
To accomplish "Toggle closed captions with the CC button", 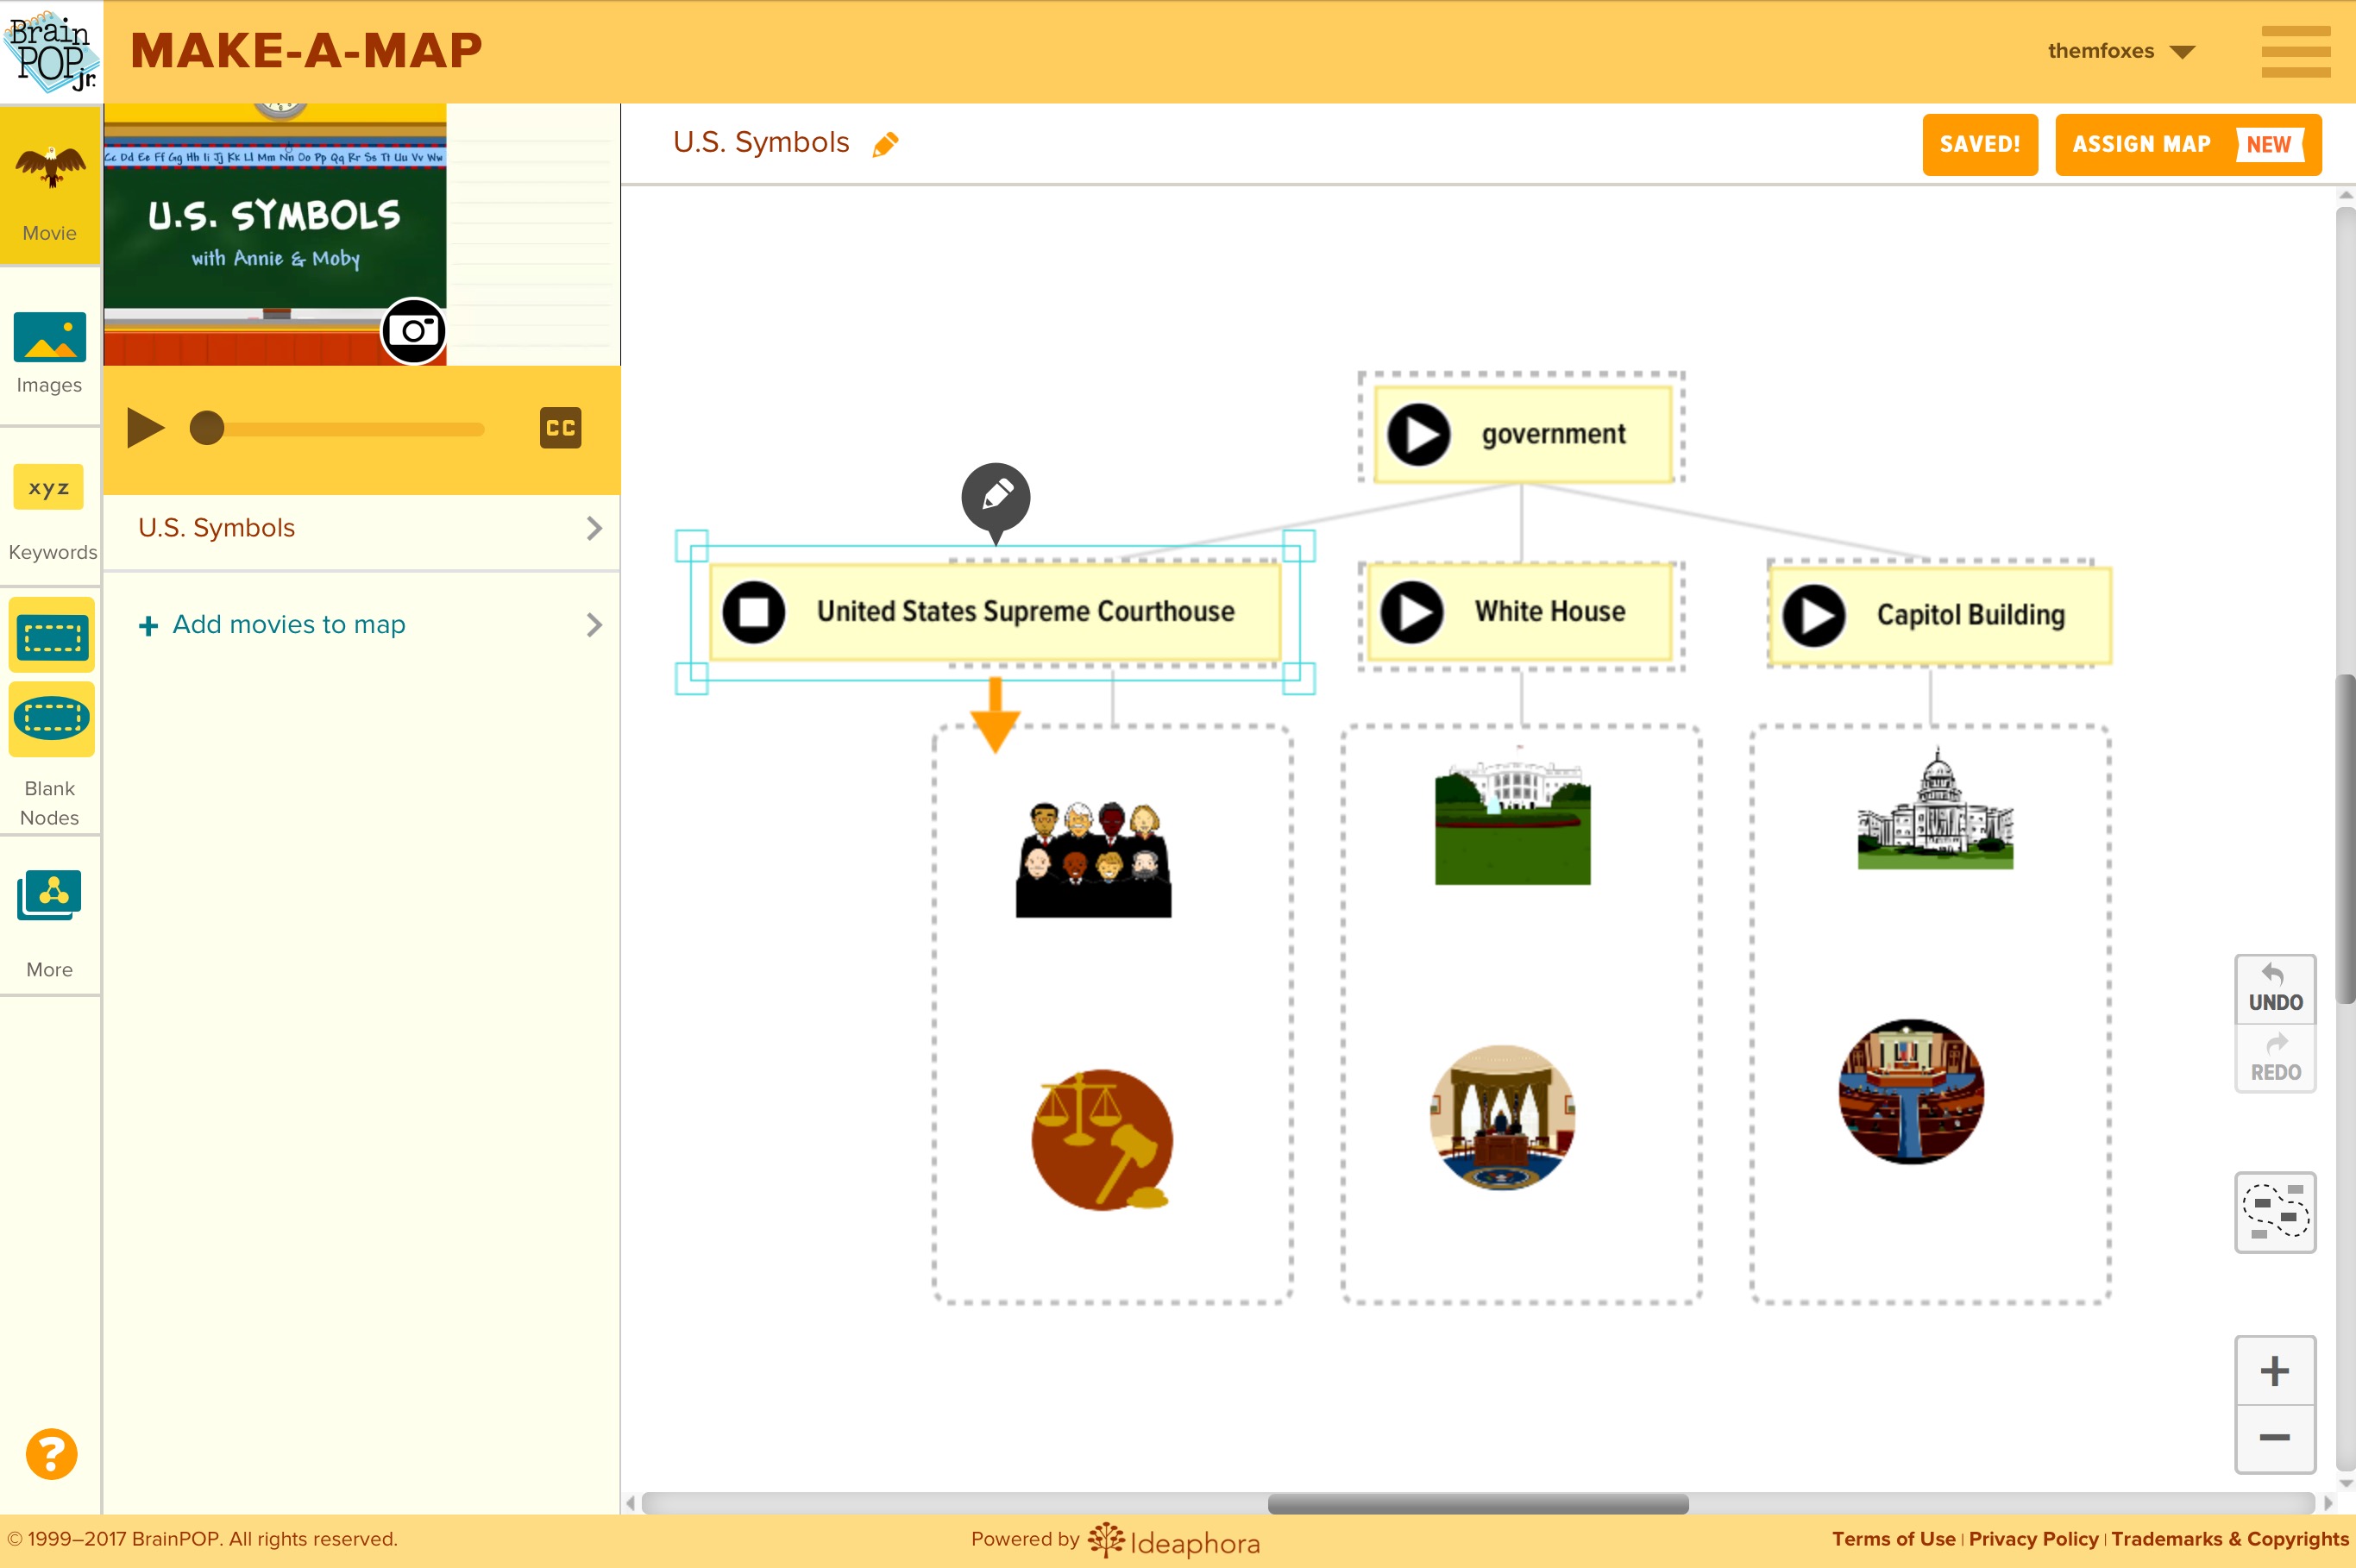I will (x=560, y=428).
